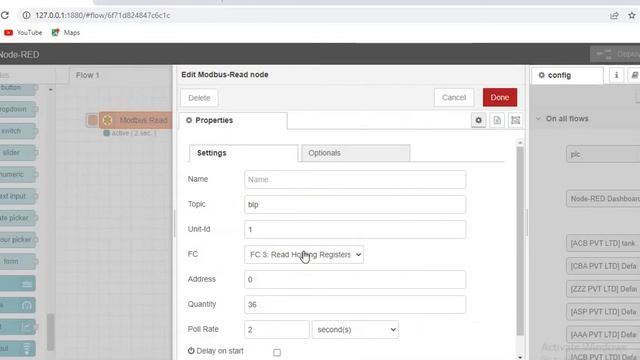
Task: Open info sidebar tab icon
Action: click(x=616, y=75)
